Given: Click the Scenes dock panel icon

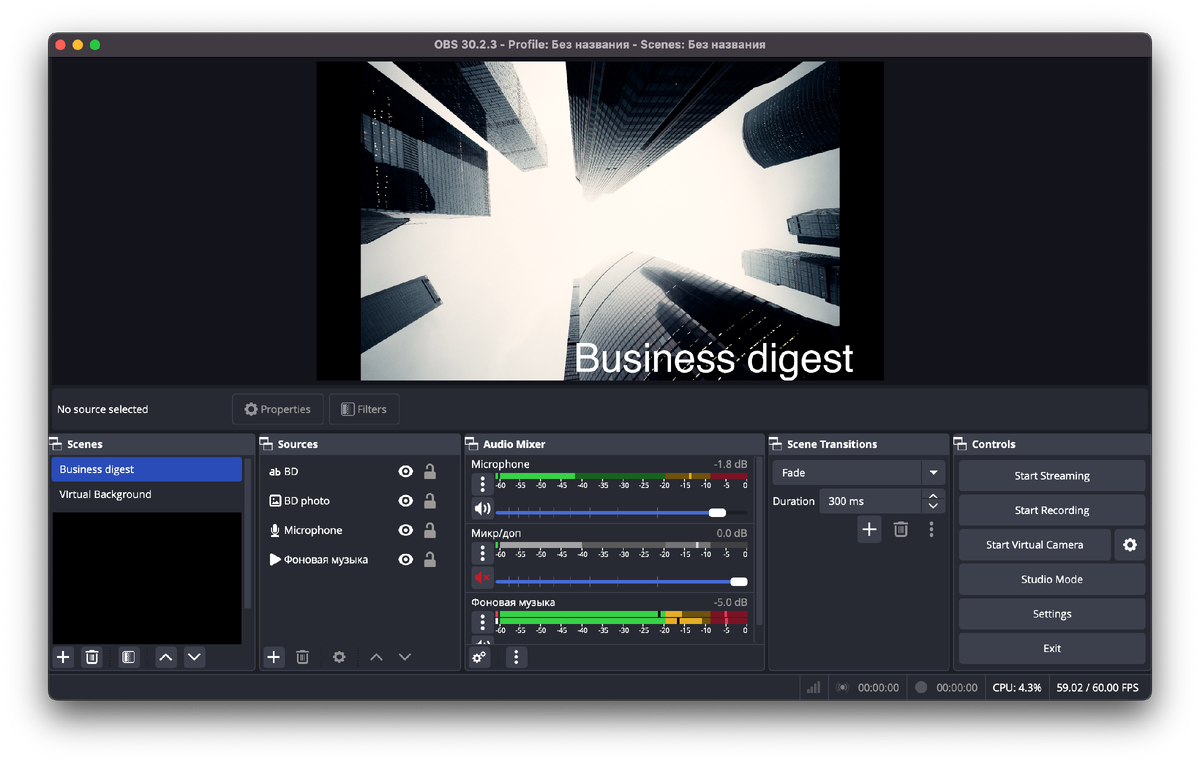Looking at the screenshot, I should coord(57,444).
